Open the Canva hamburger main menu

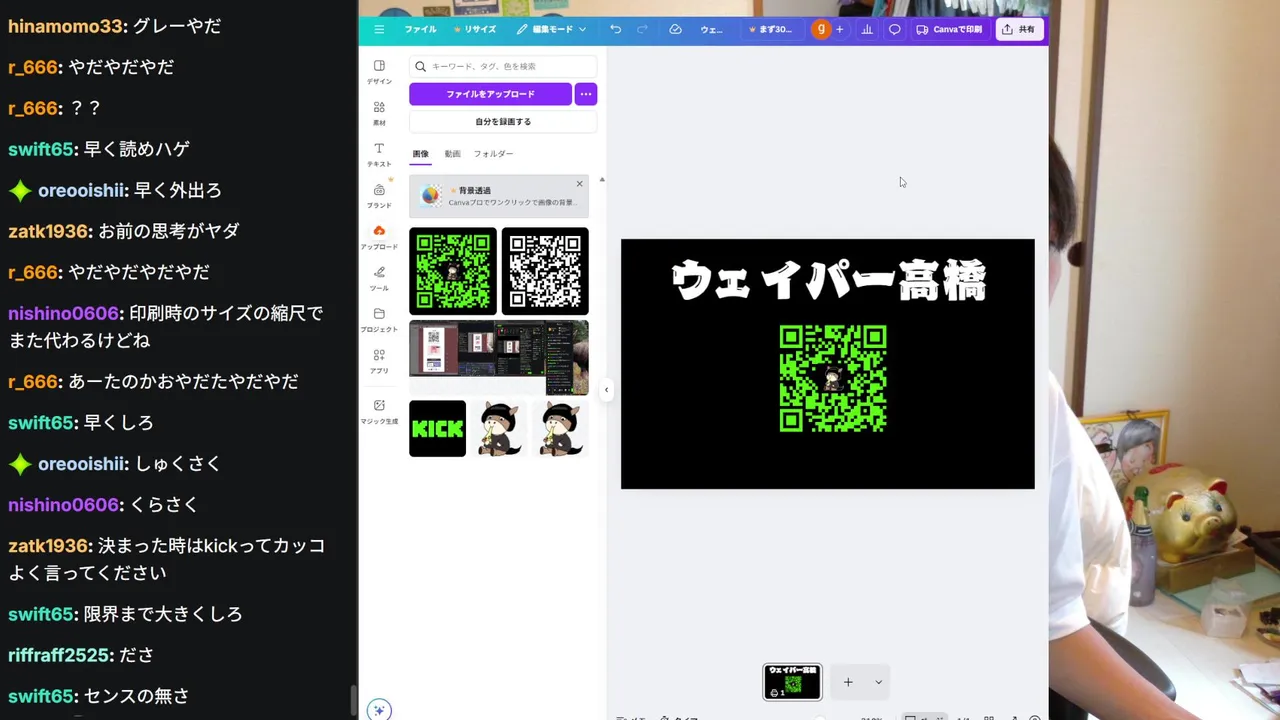click(x=379, y=29)
